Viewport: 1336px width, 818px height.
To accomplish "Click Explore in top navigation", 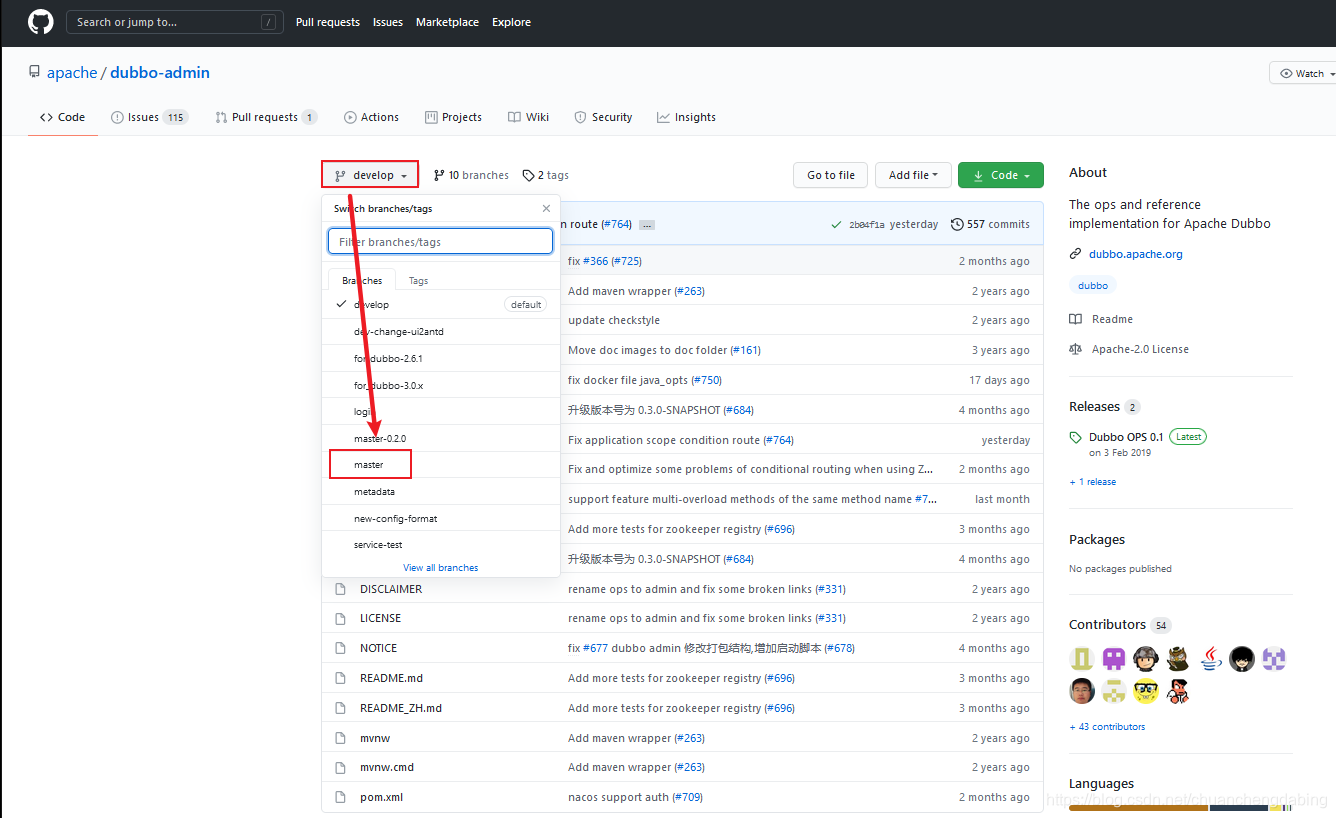I will pyautogui.click(x=511, y=22).
